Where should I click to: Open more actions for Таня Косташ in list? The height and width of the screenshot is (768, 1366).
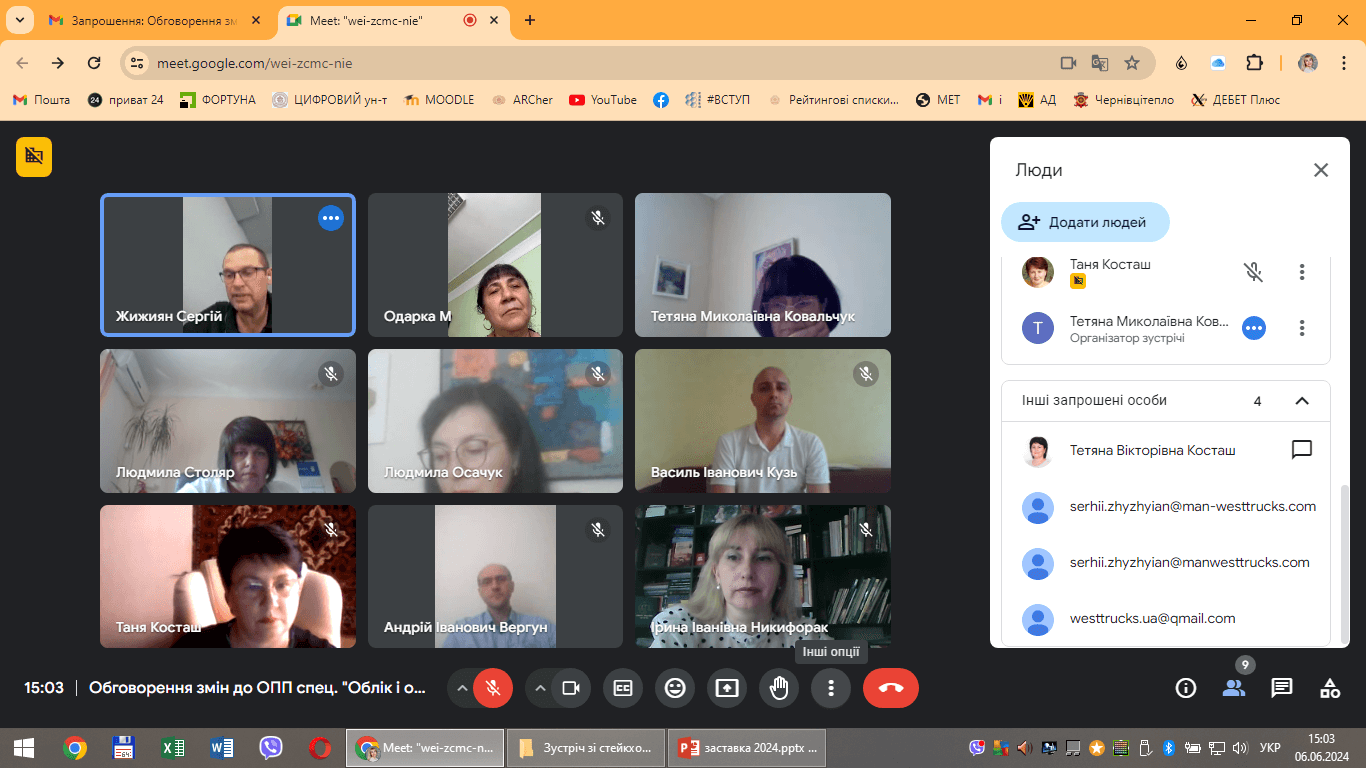(x=1302, y=271)
